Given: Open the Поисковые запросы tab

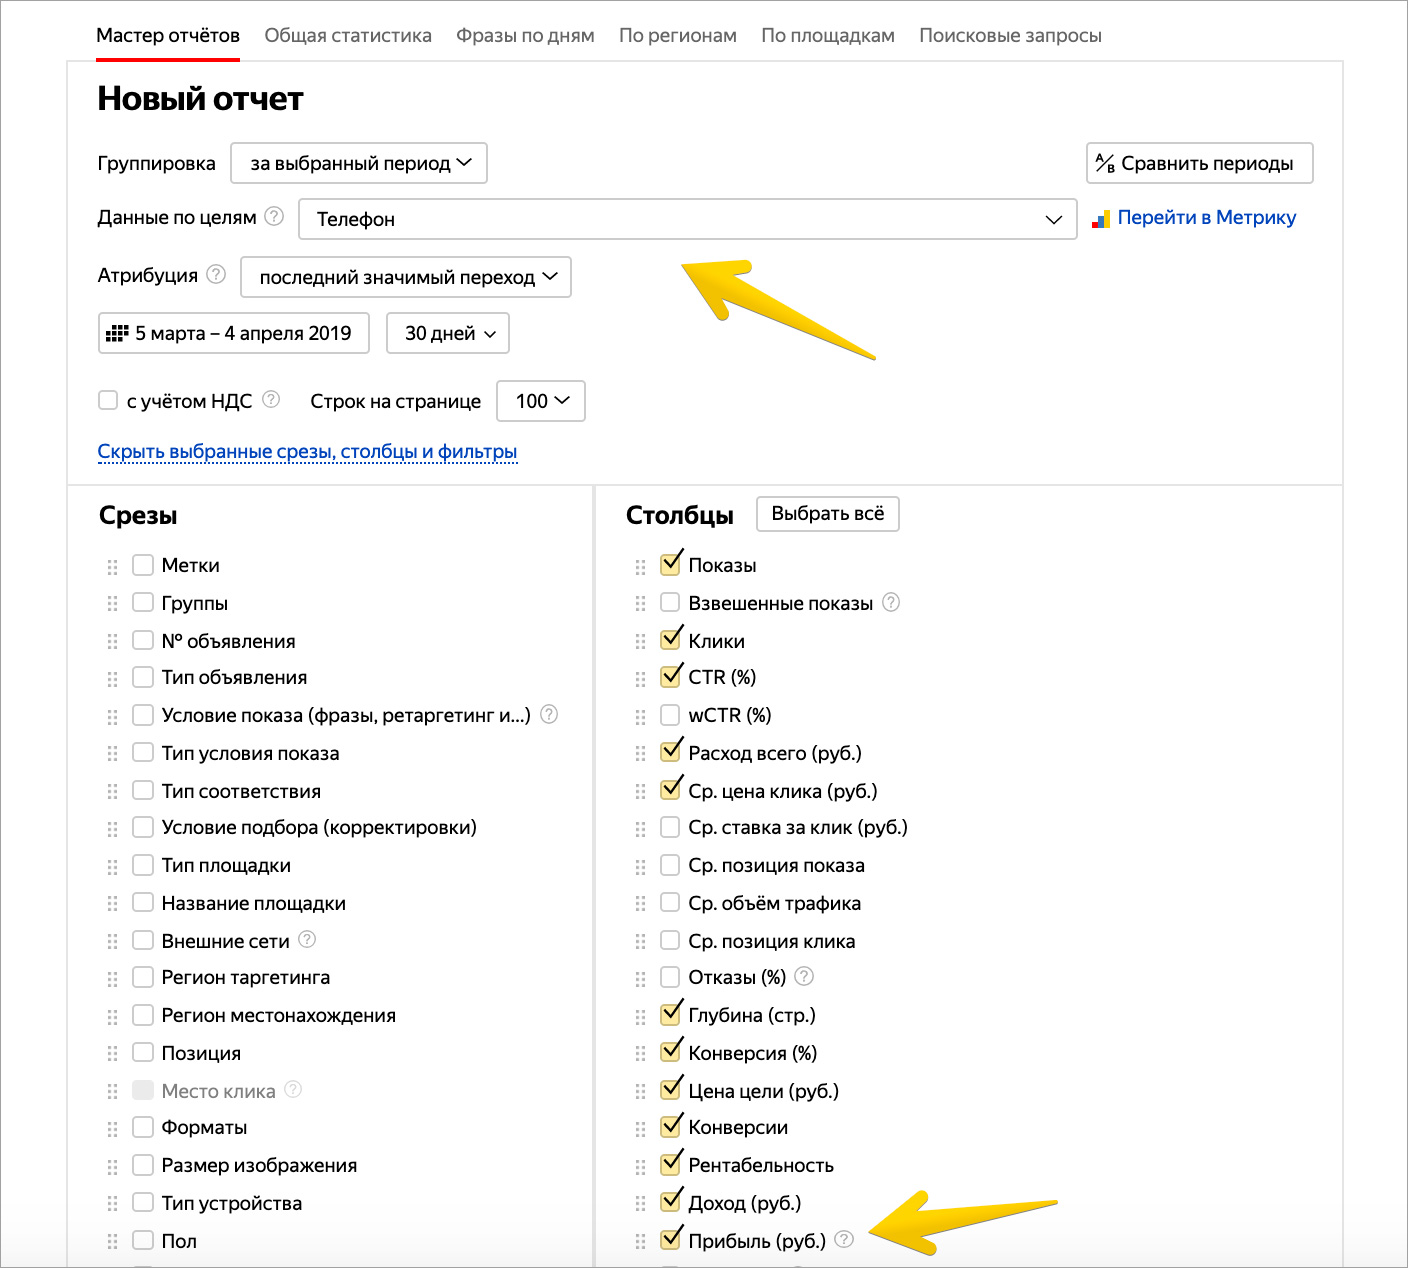Looking at the screenshot, I should coord(1010,35).
